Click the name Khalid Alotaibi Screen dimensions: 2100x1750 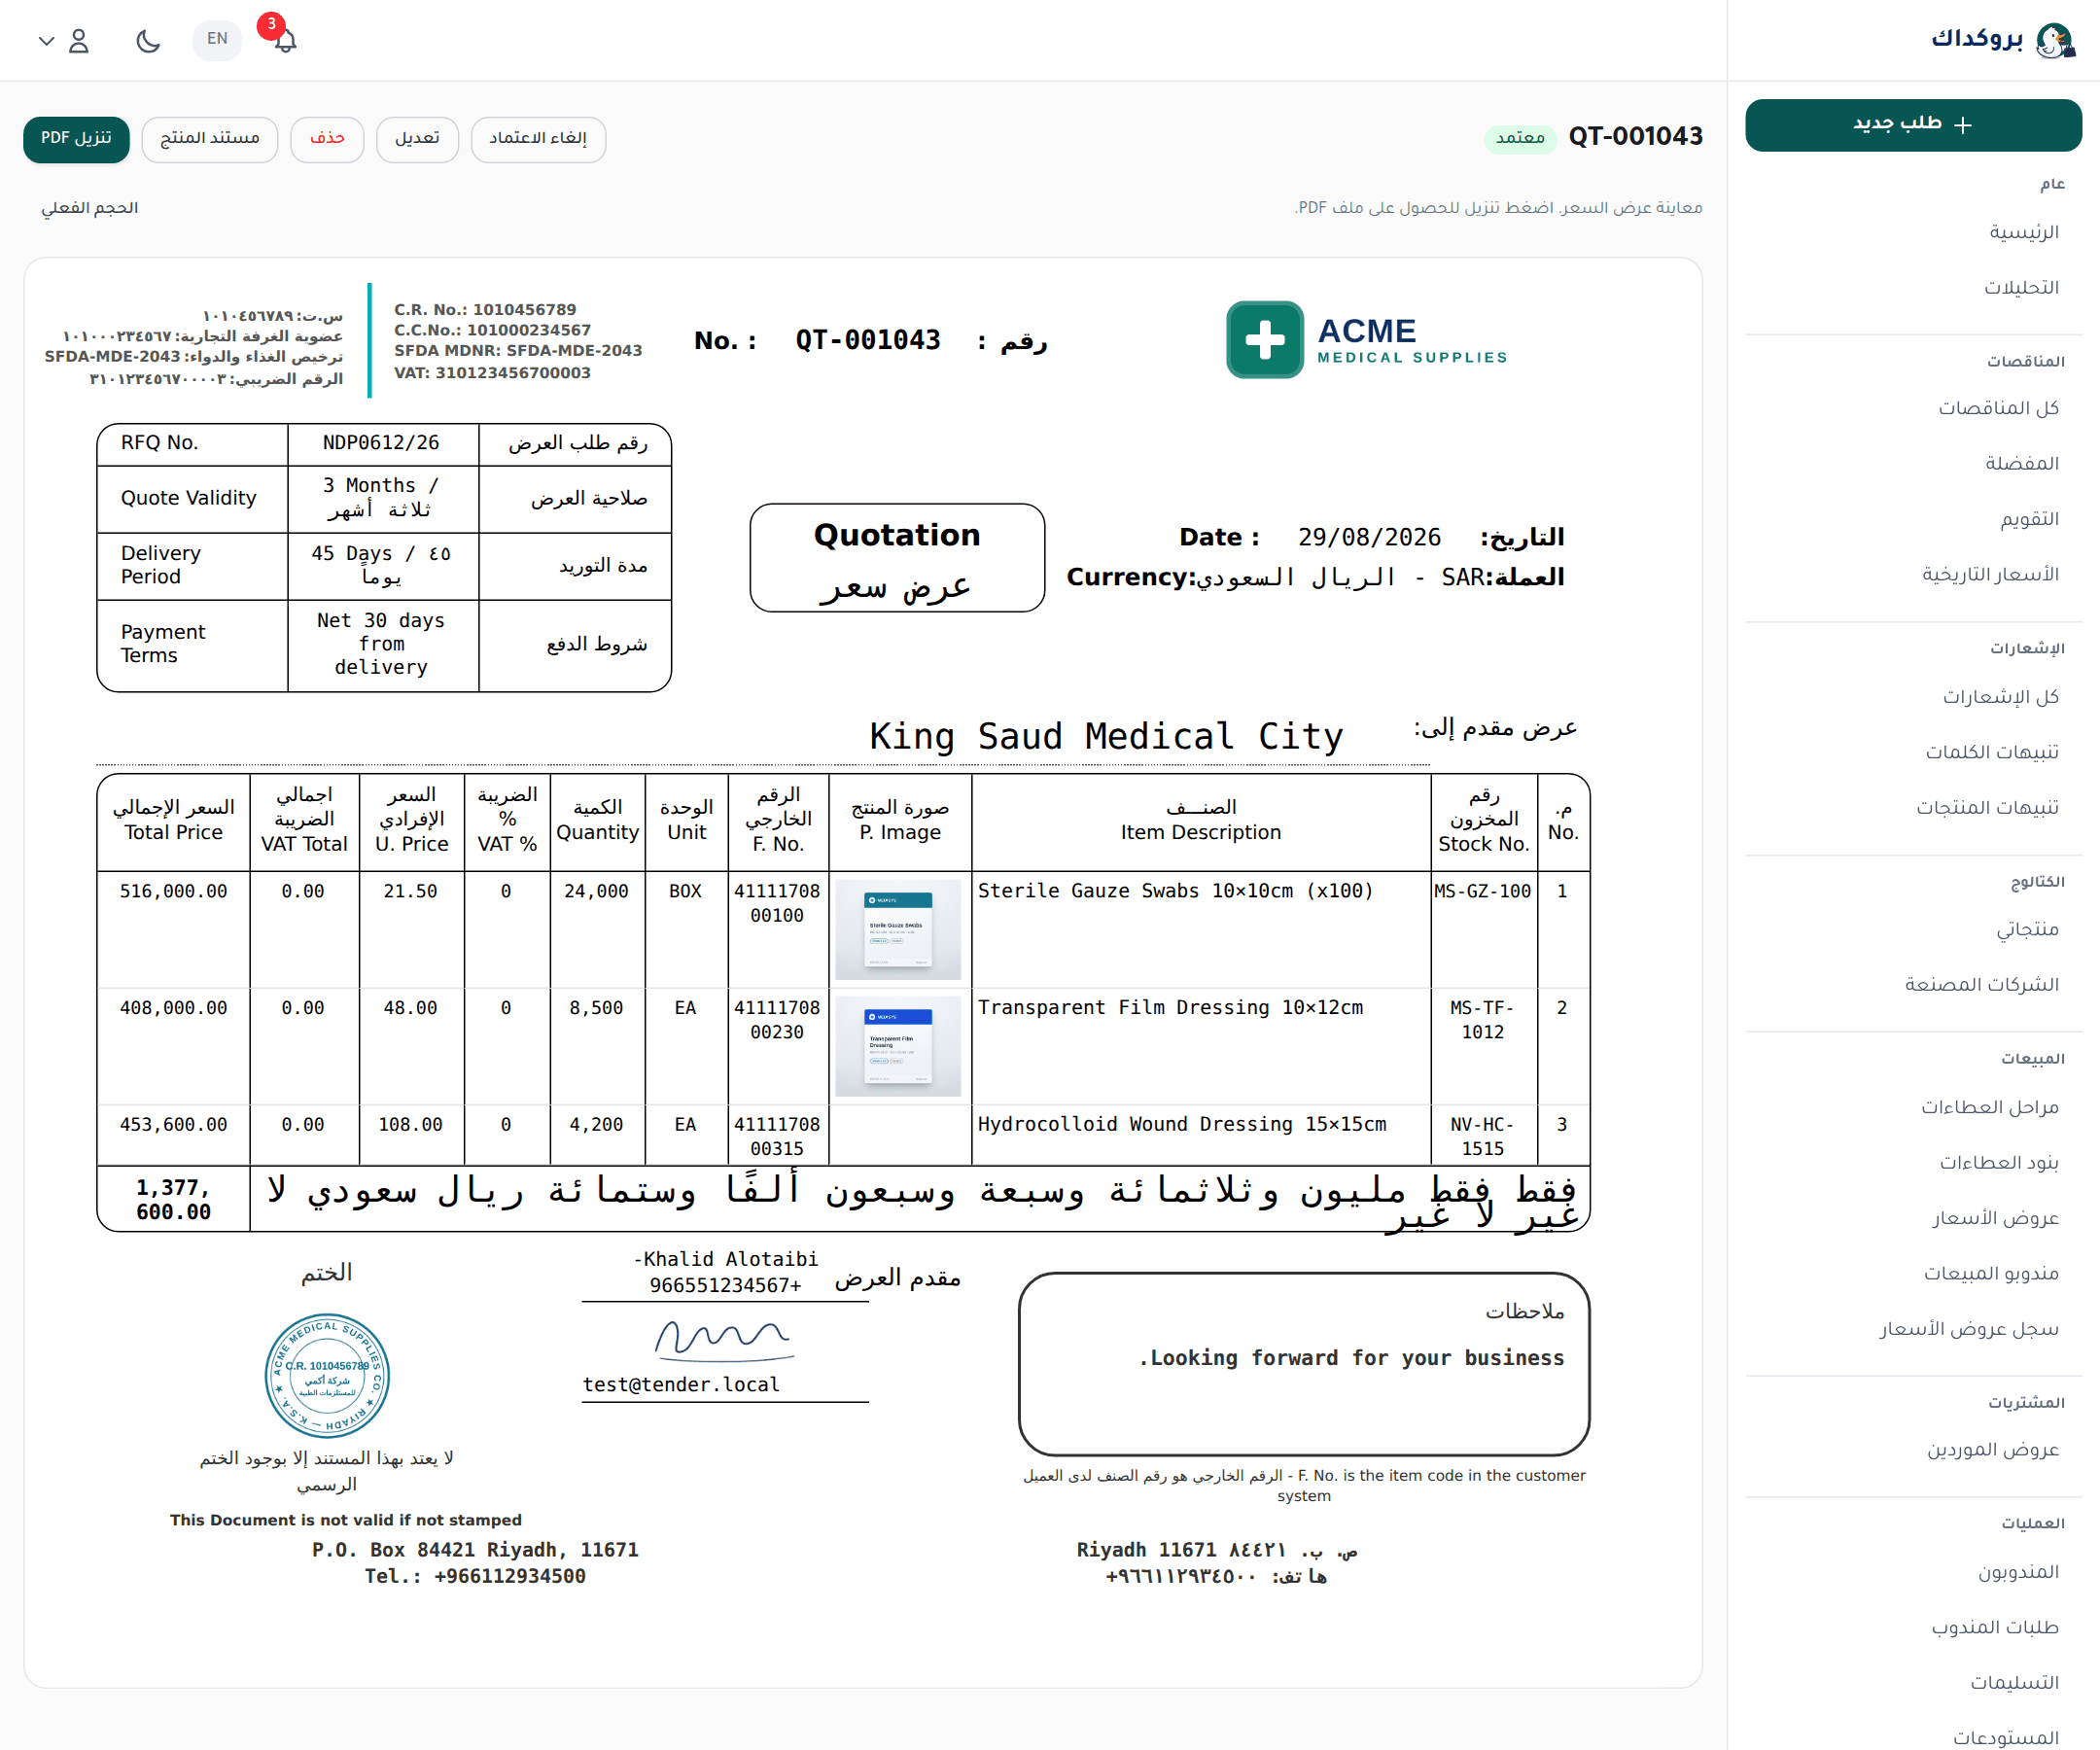pyautogui.click(x=730, y=1260)
